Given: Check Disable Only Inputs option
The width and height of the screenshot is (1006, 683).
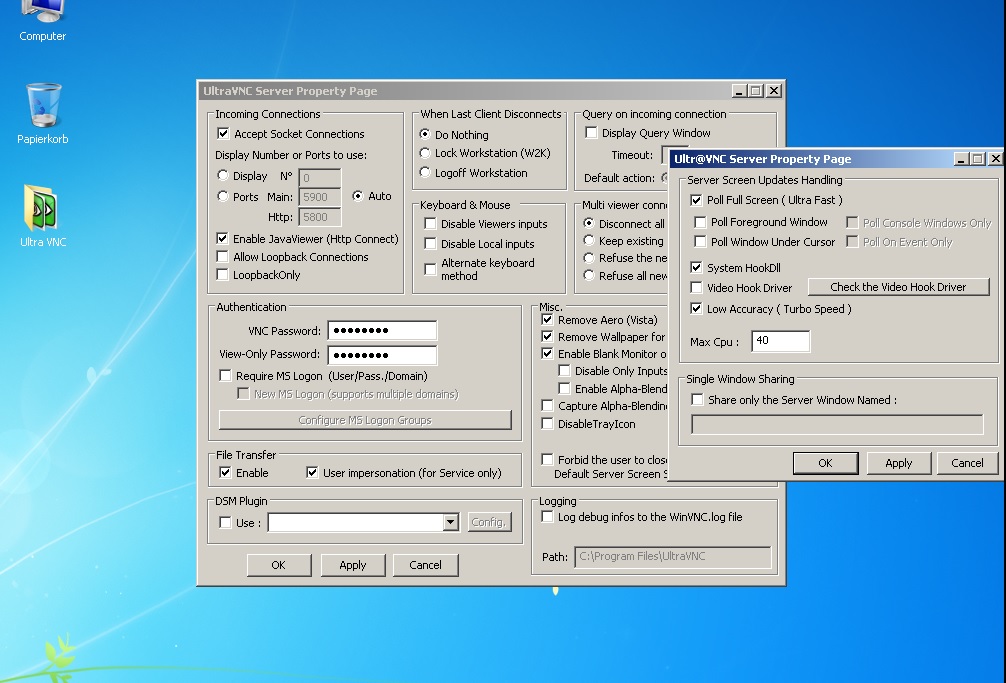Looking at the screenshot, I should click(x=564, y=371).
